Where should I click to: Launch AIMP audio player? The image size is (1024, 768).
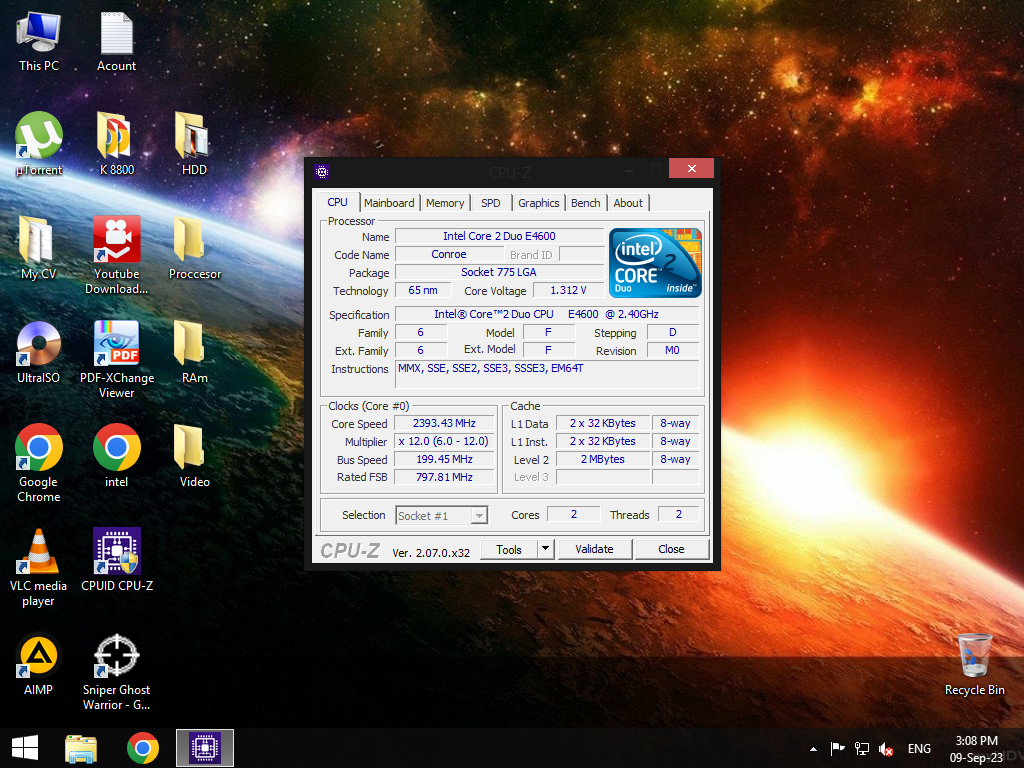click(38, 655)
